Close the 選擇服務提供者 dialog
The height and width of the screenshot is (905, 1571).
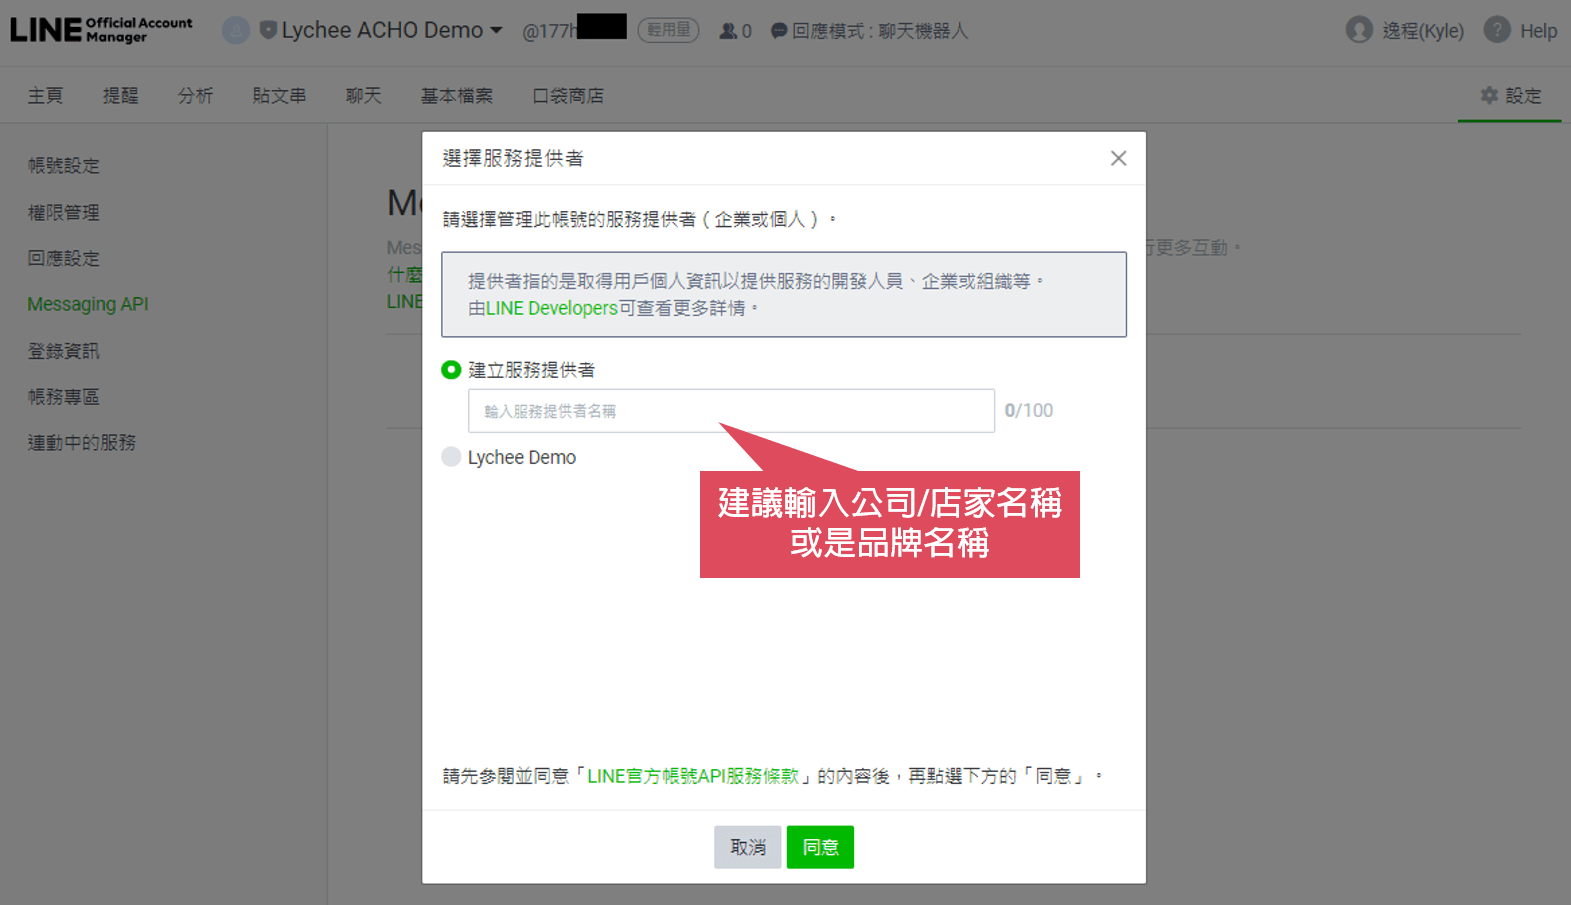tap(1118, 158)
